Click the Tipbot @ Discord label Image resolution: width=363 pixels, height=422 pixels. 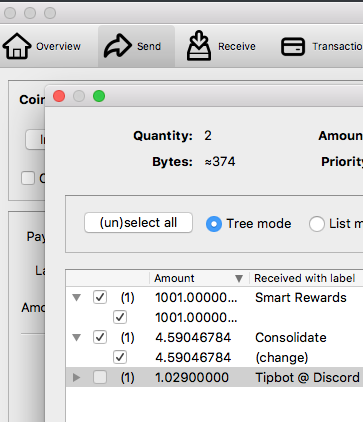(307, 378)
